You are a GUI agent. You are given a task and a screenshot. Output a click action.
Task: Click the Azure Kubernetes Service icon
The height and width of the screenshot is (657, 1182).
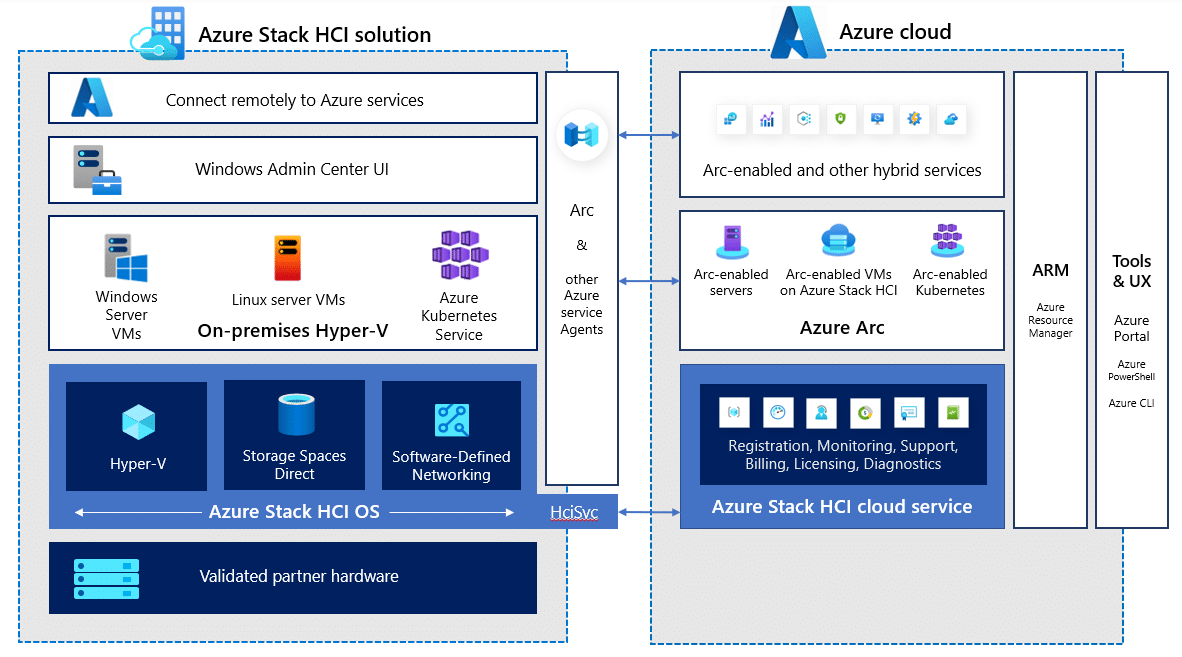(459, 255)
